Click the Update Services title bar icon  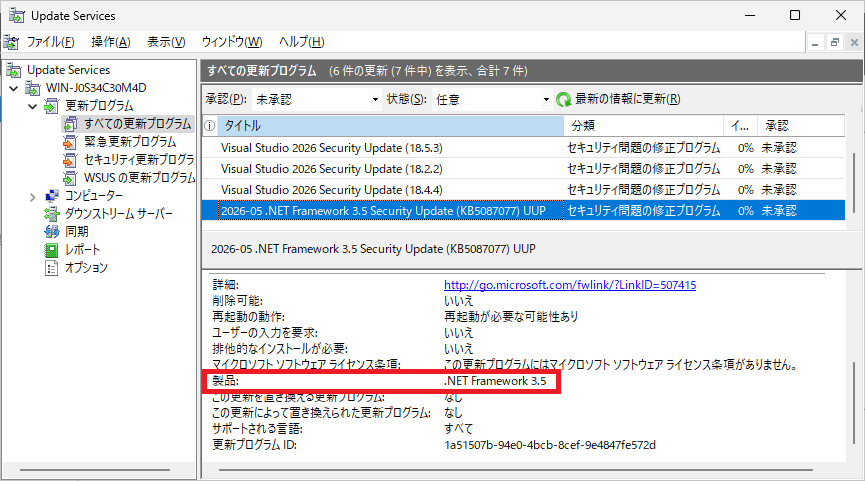tap(17, 15)
